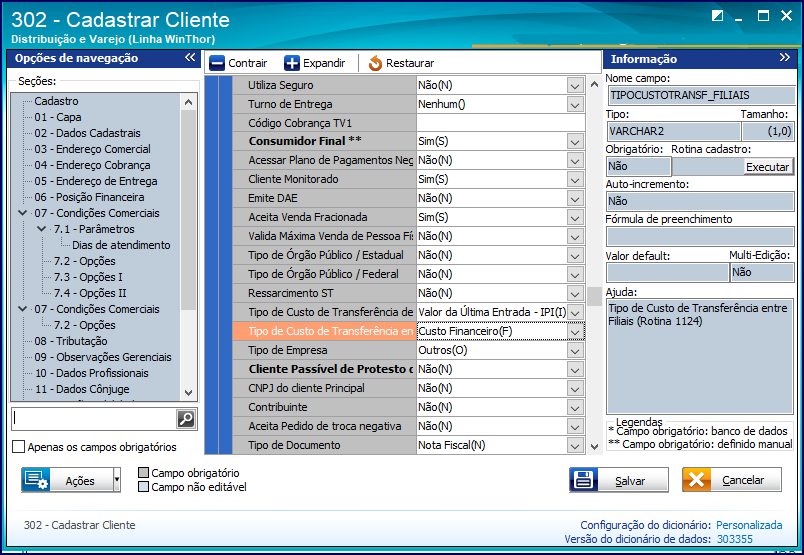Click the Restaurar toolbar button
804x555 pixels.
click(x=401, y=63)
